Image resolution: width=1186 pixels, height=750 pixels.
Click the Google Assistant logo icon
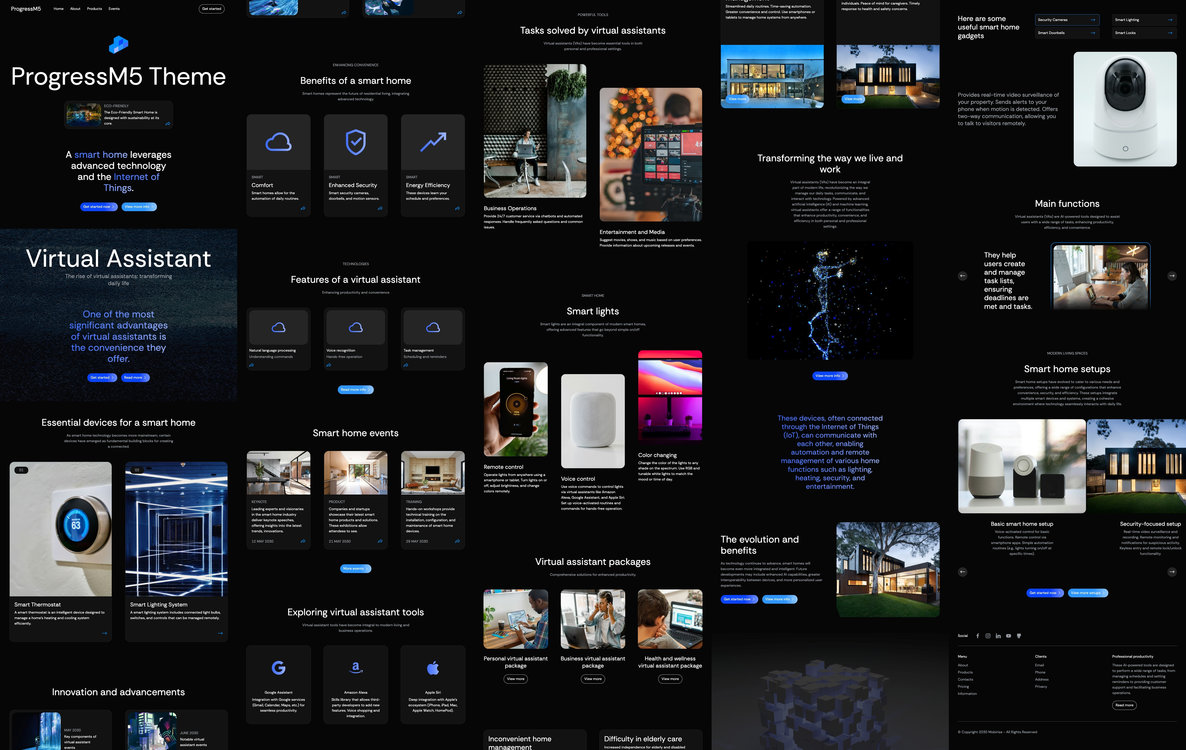[x=278, y=668]
